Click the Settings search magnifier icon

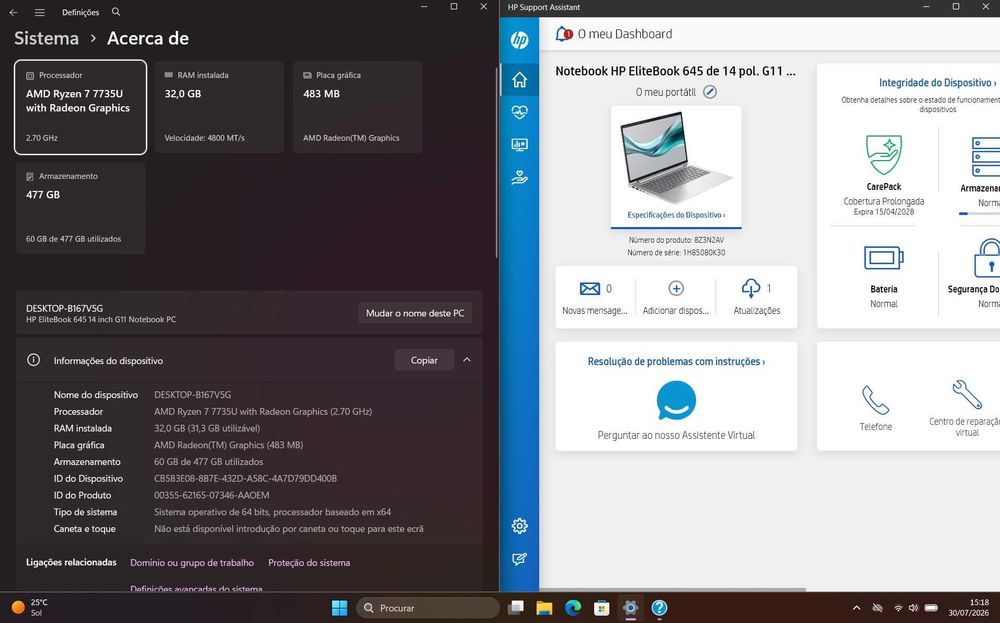[x=115, y=11]
